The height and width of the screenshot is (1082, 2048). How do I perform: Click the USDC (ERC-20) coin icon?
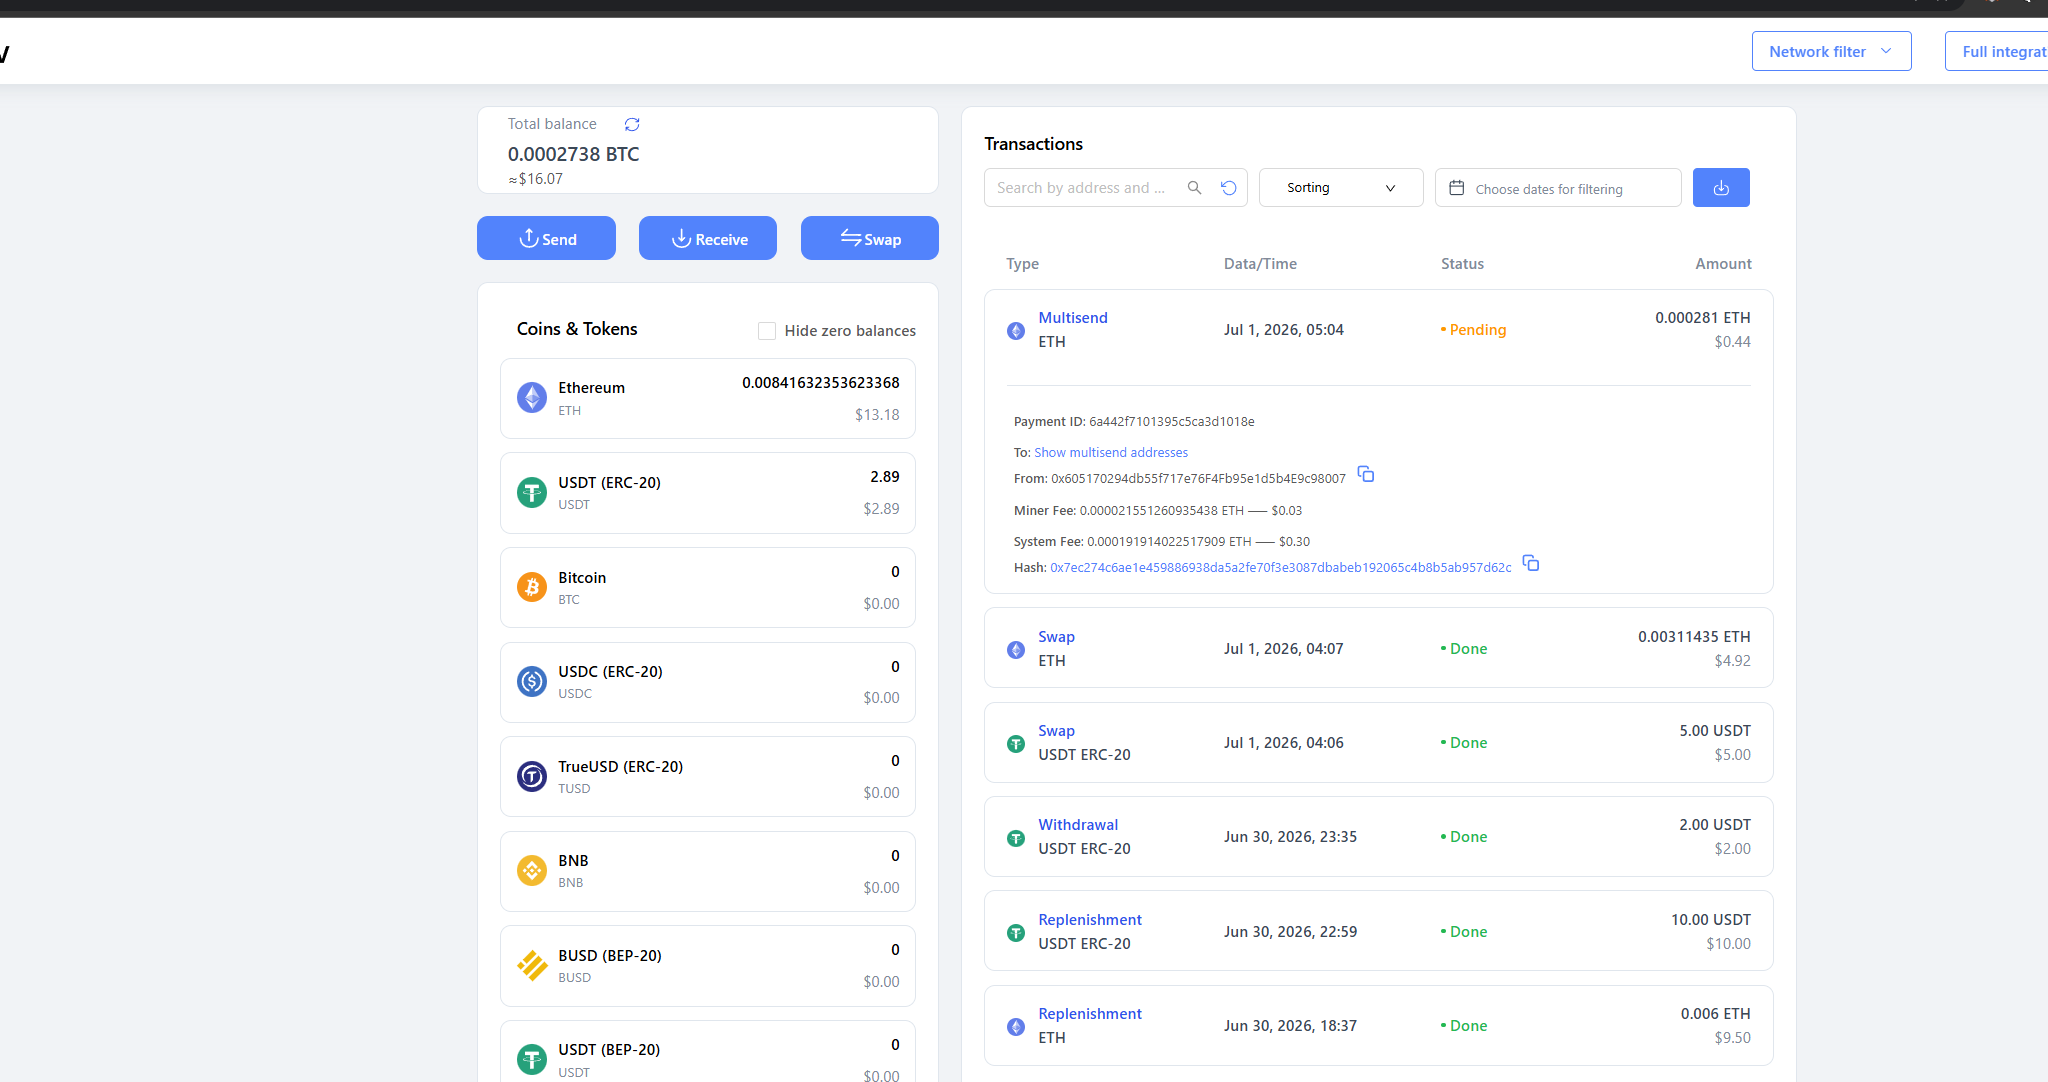pos(532,681)
